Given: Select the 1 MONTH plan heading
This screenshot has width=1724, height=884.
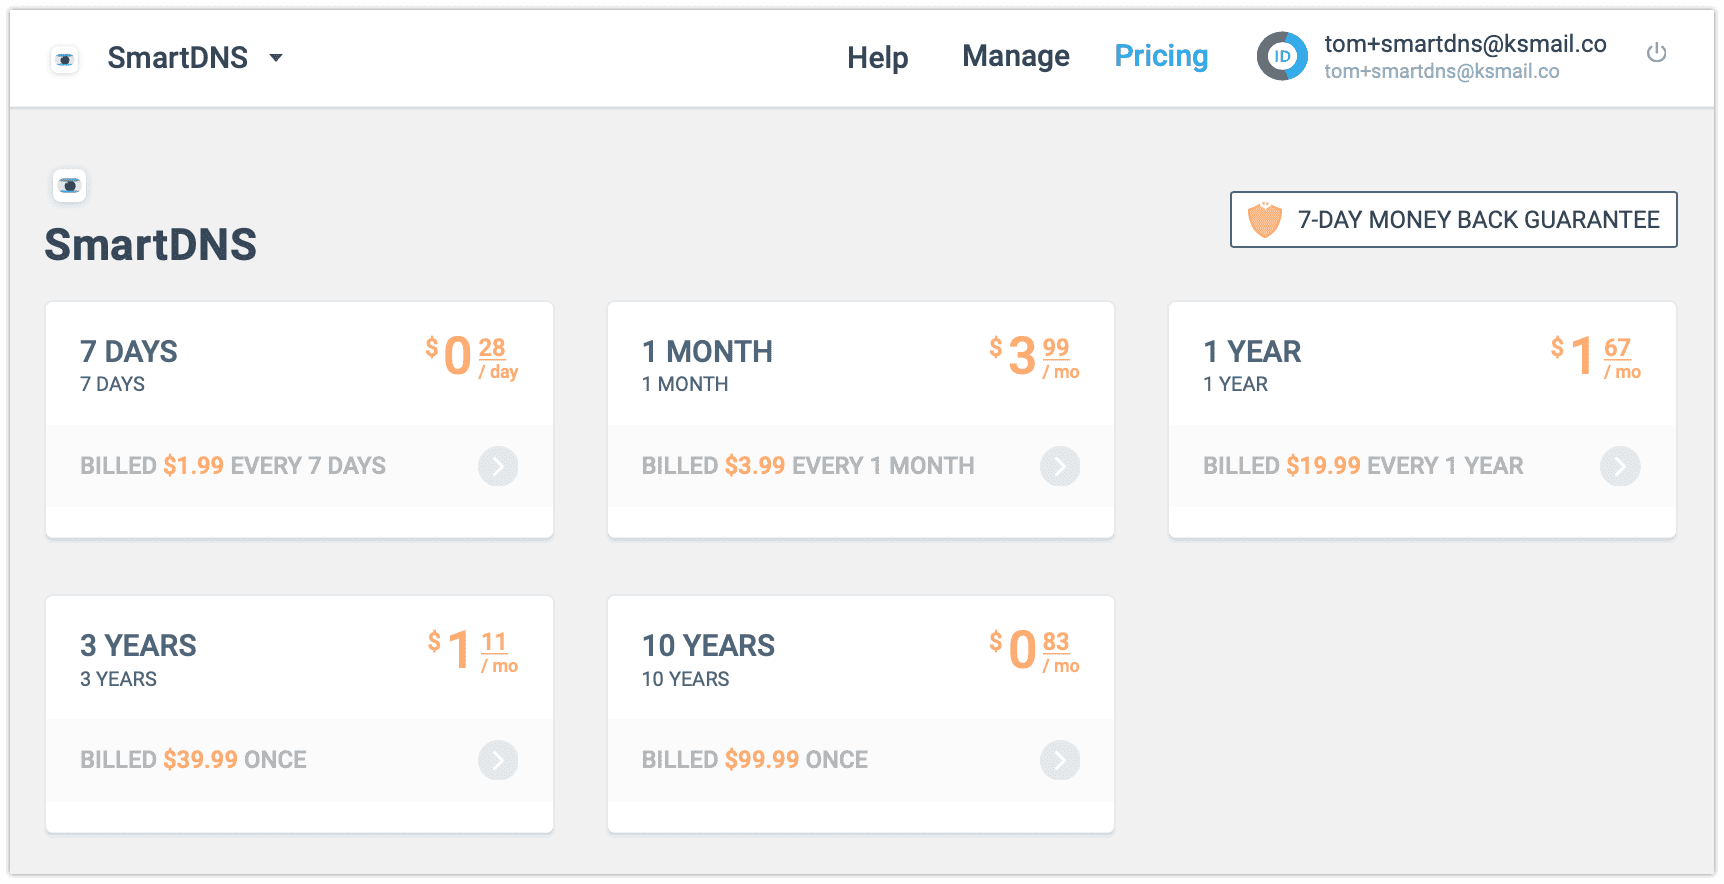Looking at the screenshot, I should click(x=707, y=352).
